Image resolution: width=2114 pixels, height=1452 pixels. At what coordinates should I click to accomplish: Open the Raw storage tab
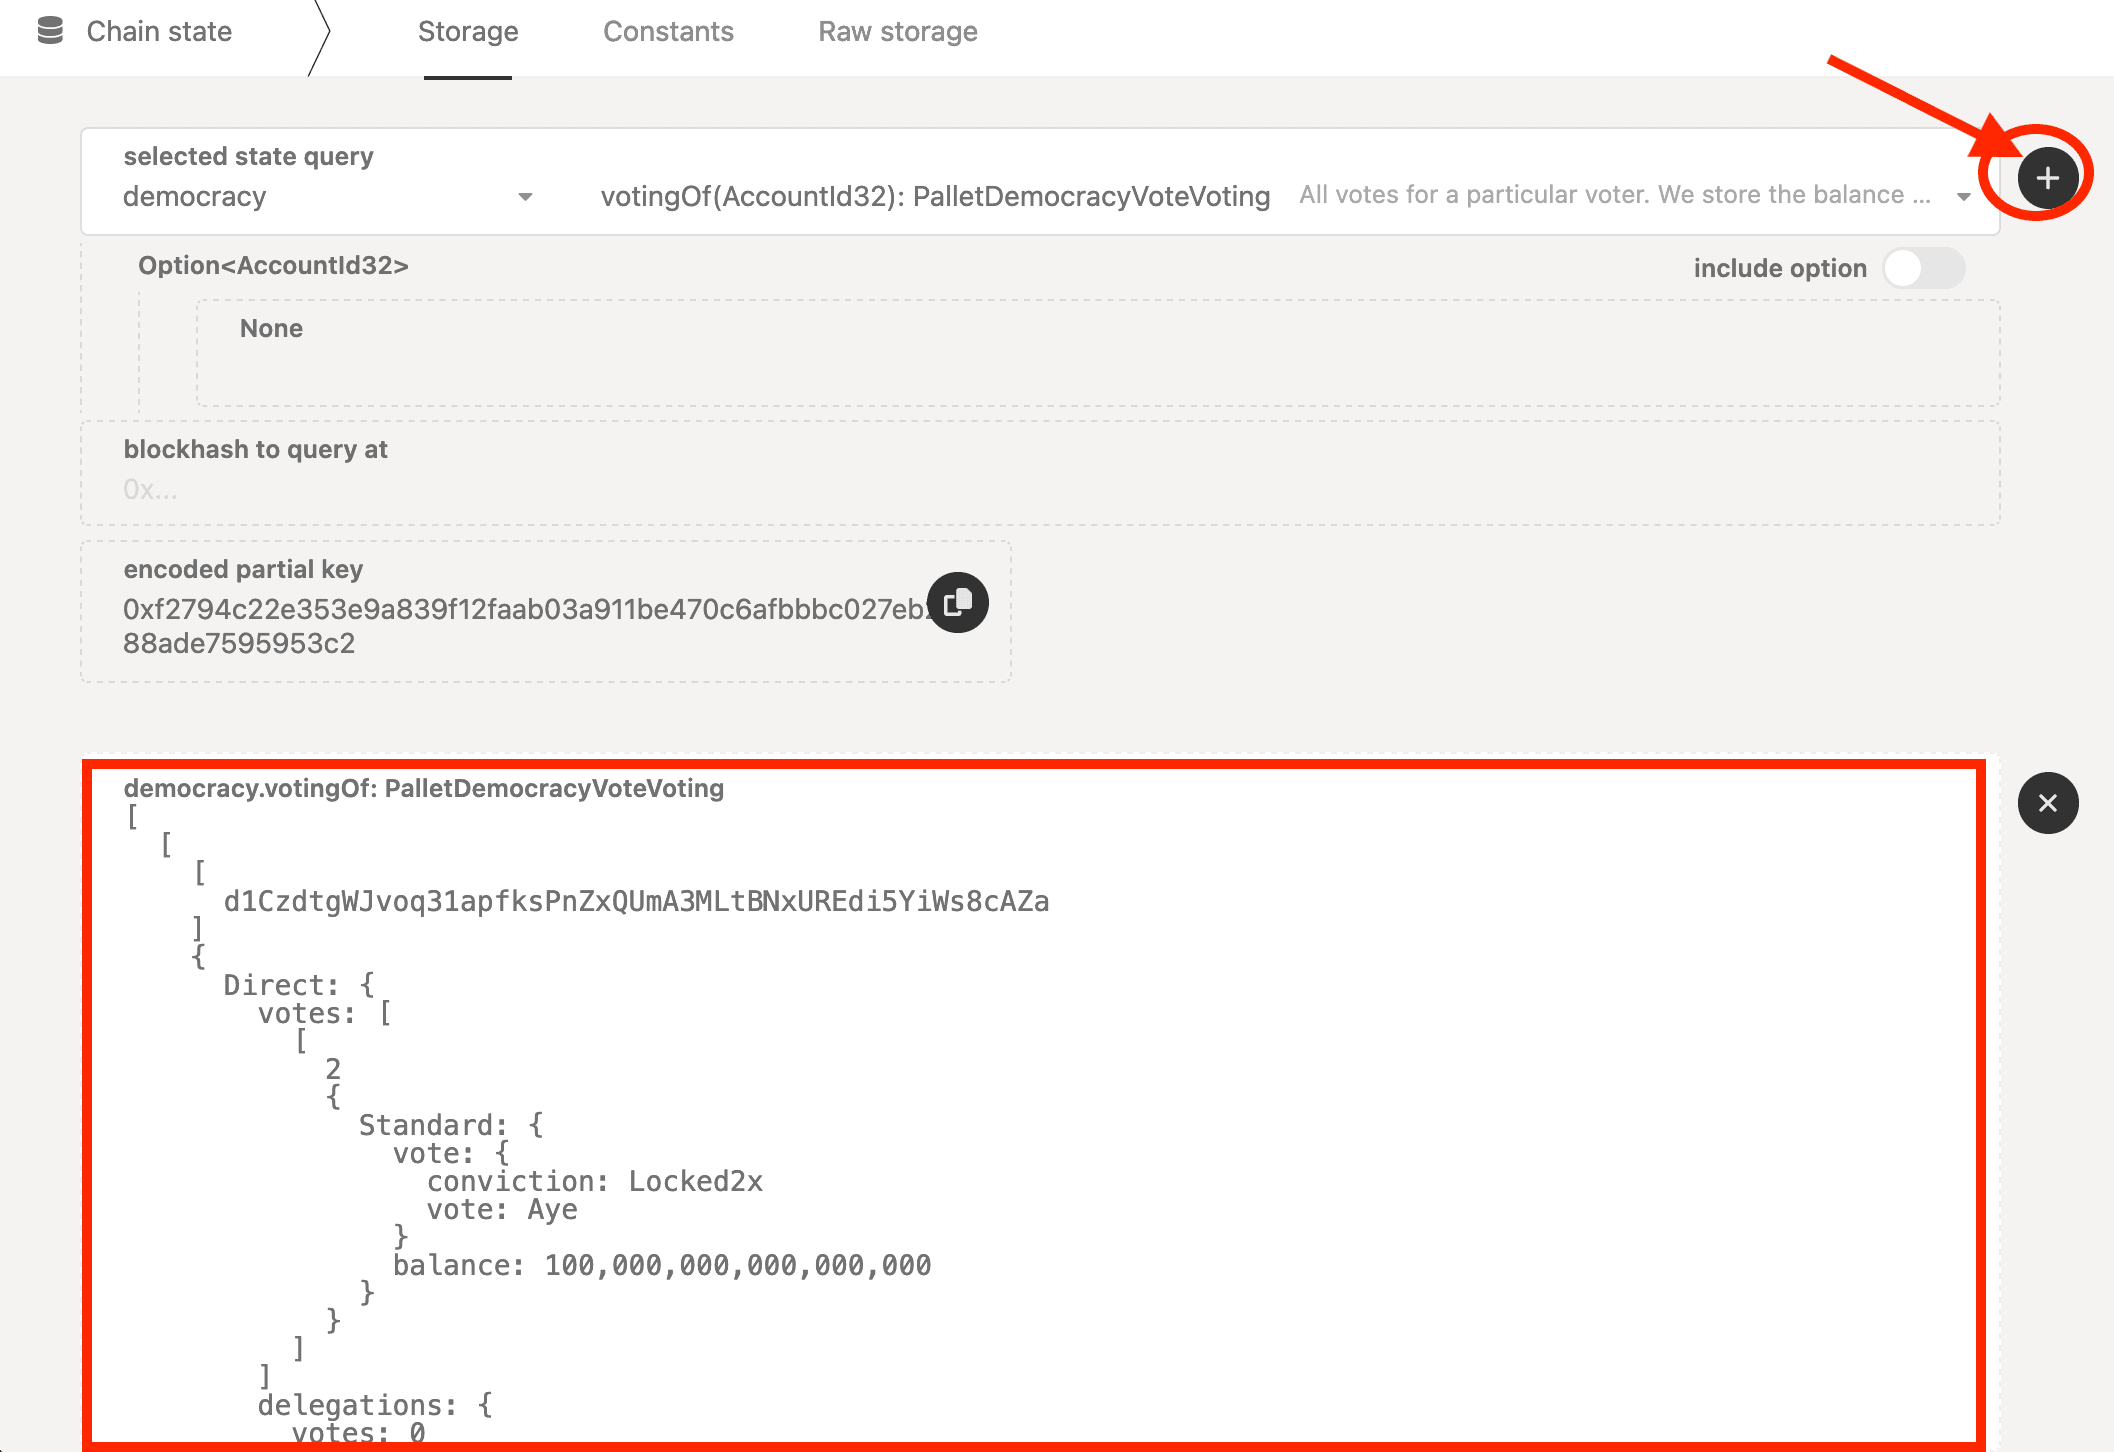pos(897,31)
